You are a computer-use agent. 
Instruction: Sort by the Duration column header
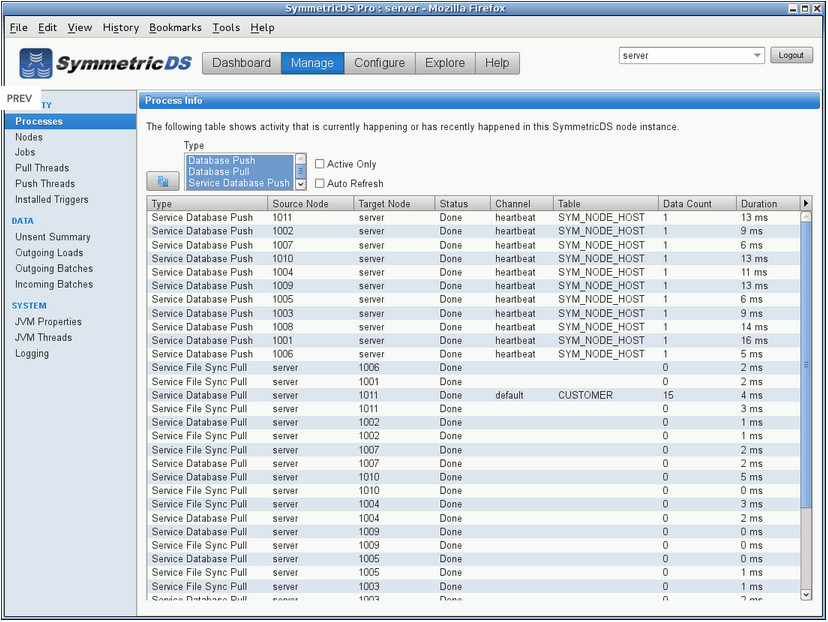768,203
